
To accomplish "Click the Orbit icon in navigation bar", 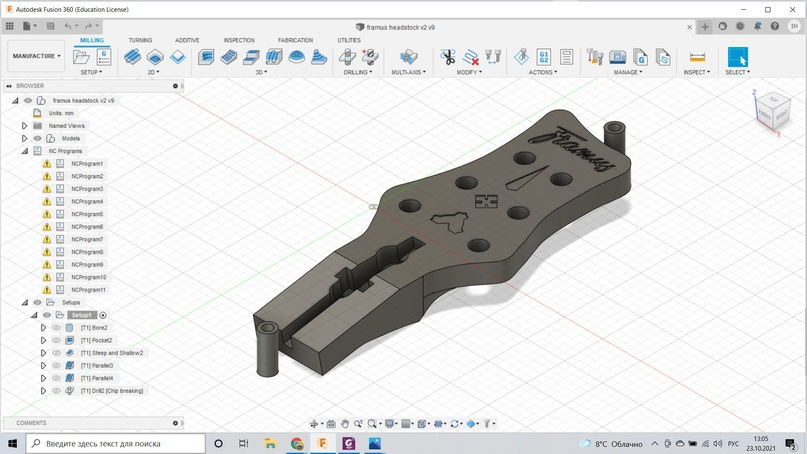I will point(313,424).
